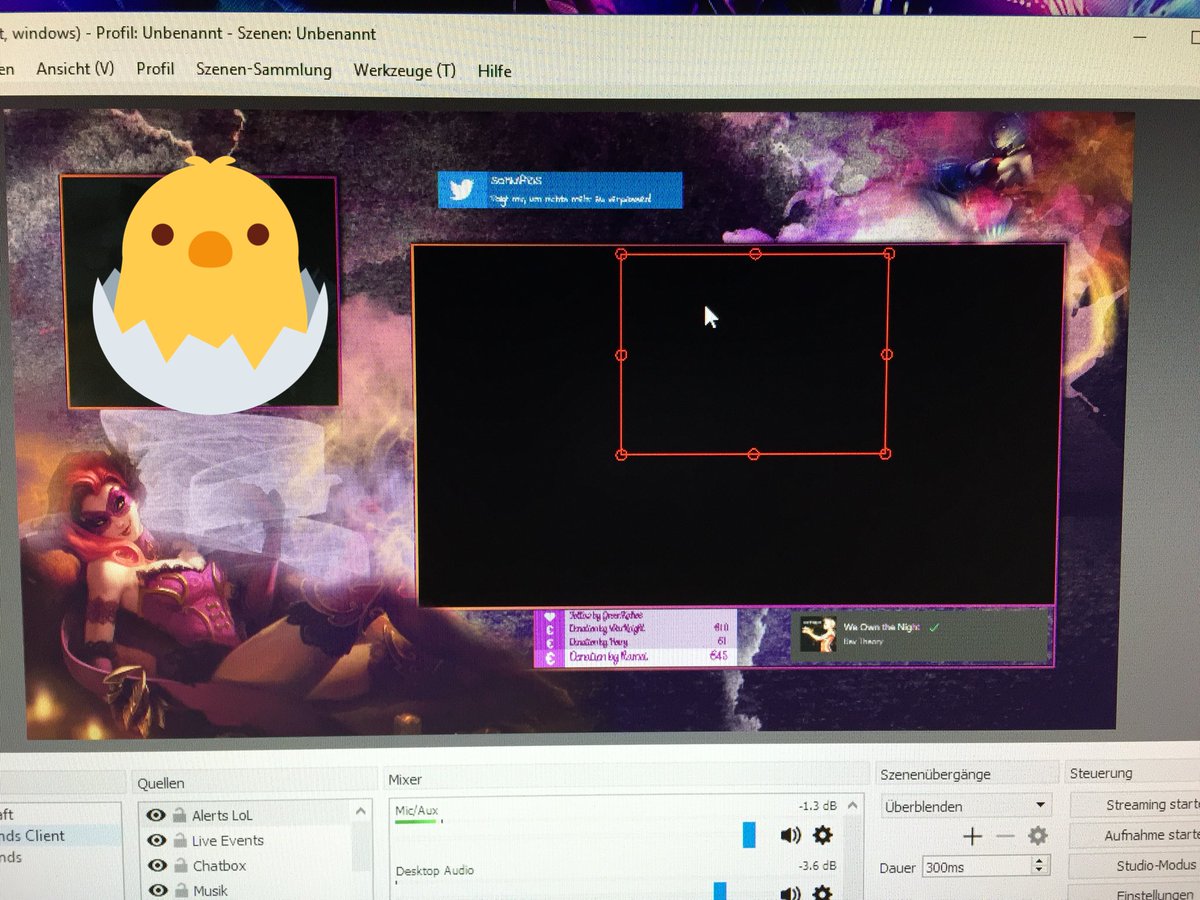Click the Mic/Aux volume slider handle

point(749,834)
